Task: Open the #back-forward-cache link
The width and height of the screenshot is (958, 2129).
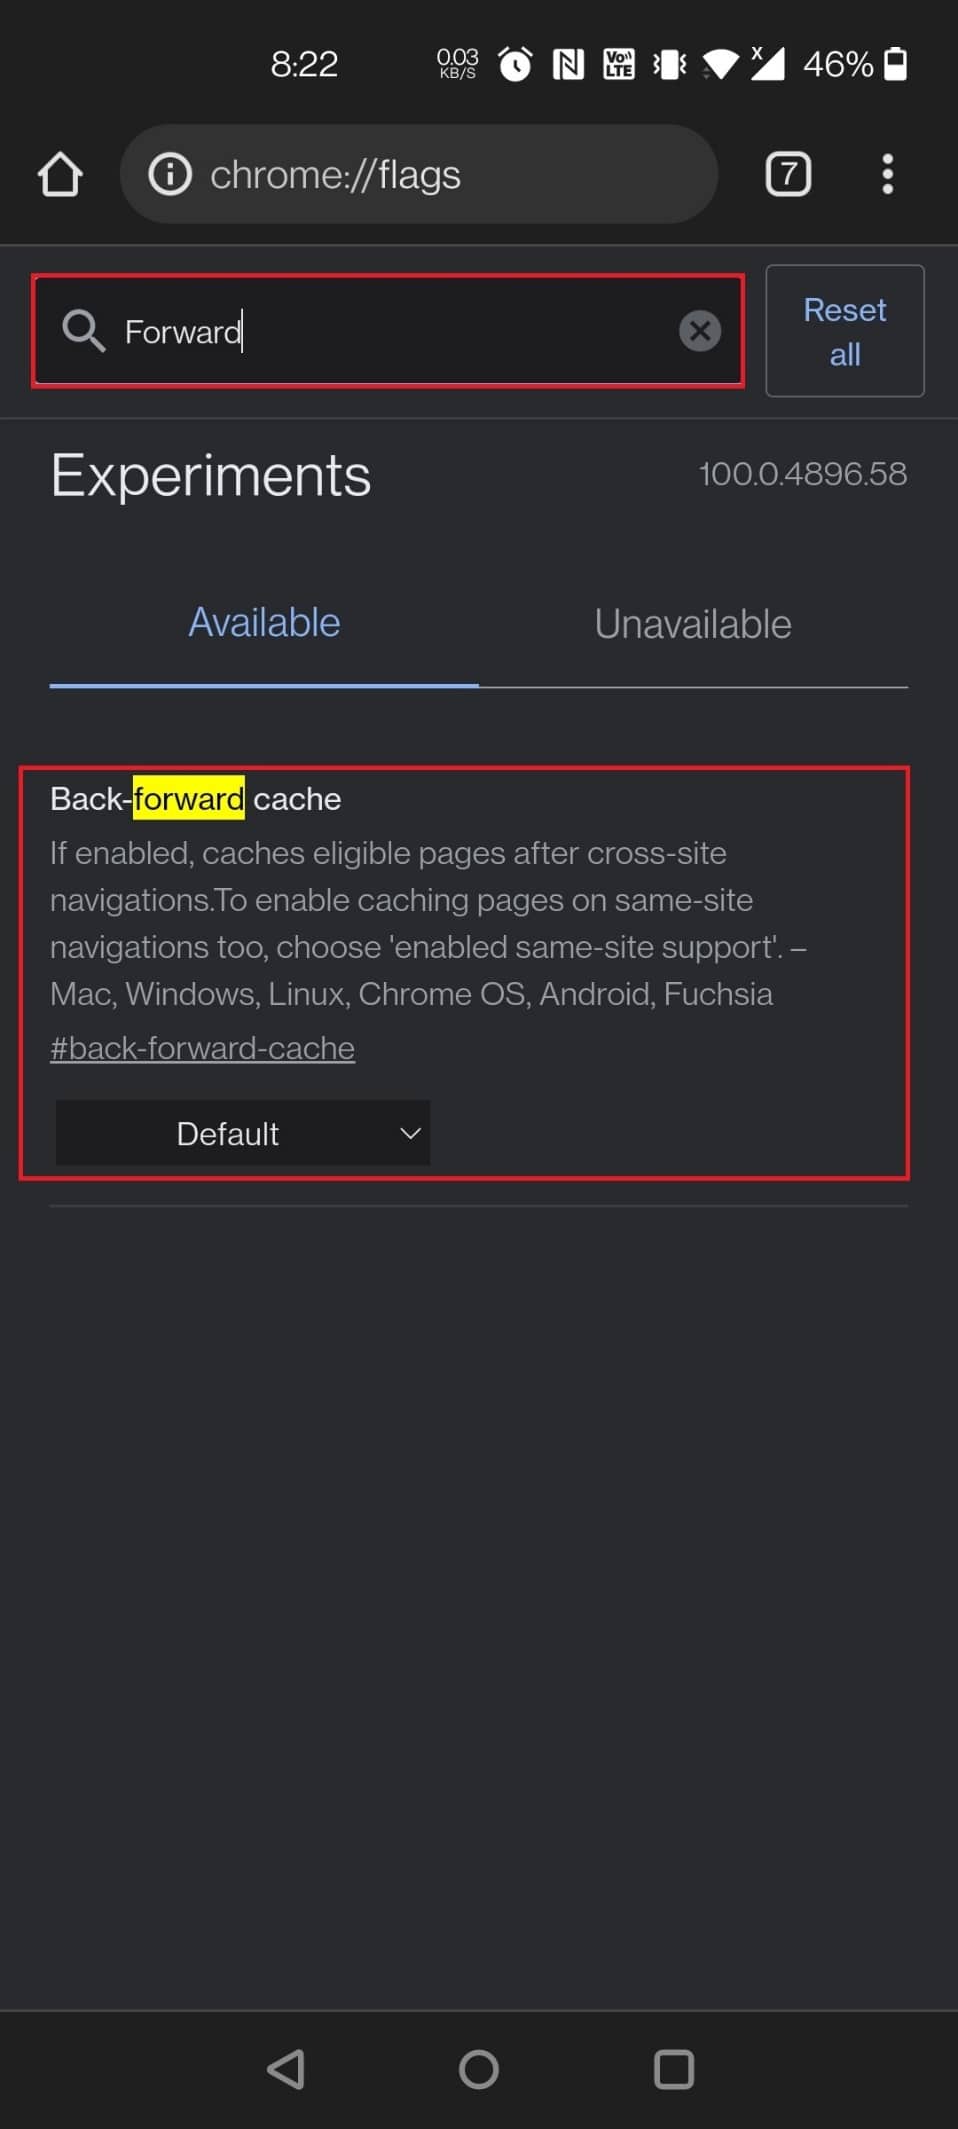Action: pos(202,1048)
